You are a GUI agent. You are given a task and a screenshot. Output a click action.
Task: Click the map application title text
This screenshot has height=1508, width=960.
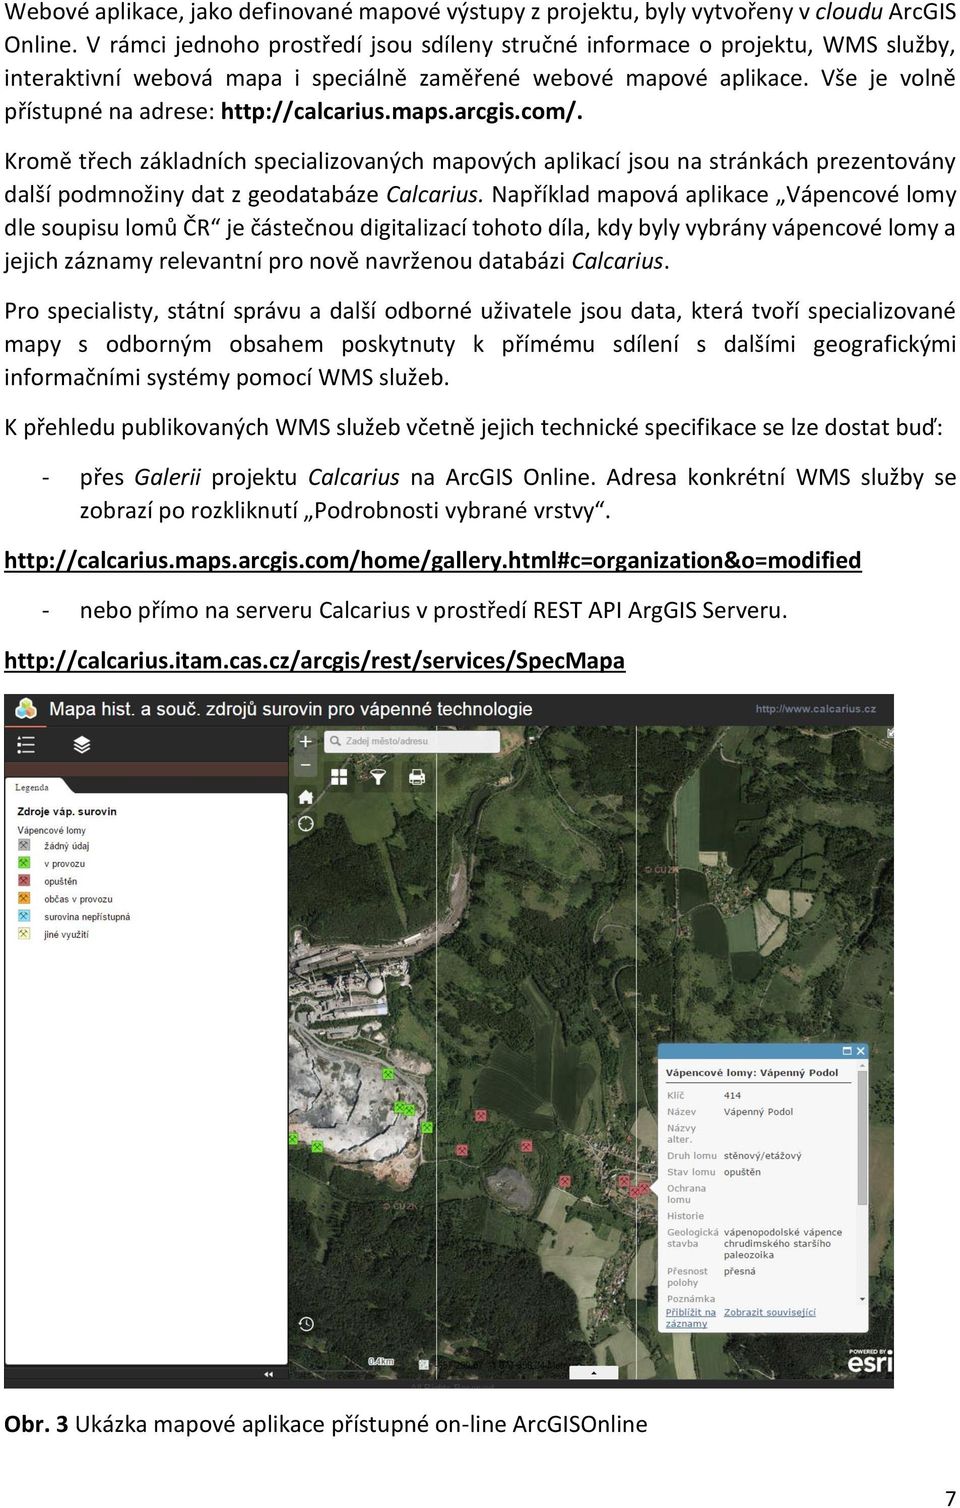pos(291,709)
